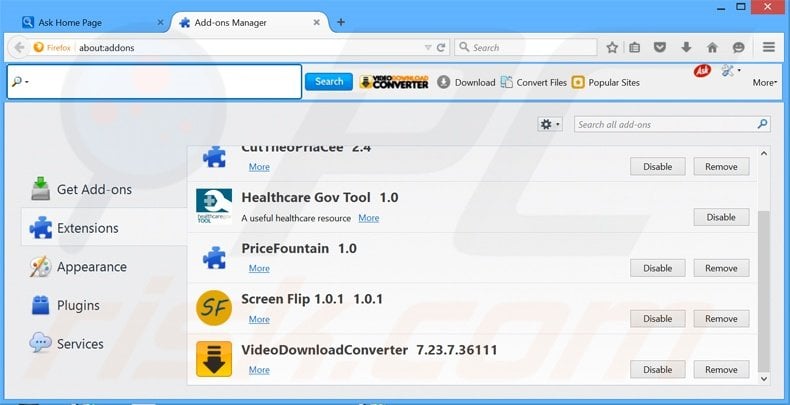Click the Download toolbar button
This screenshot has width=790, height=405.
coord(466,82)
